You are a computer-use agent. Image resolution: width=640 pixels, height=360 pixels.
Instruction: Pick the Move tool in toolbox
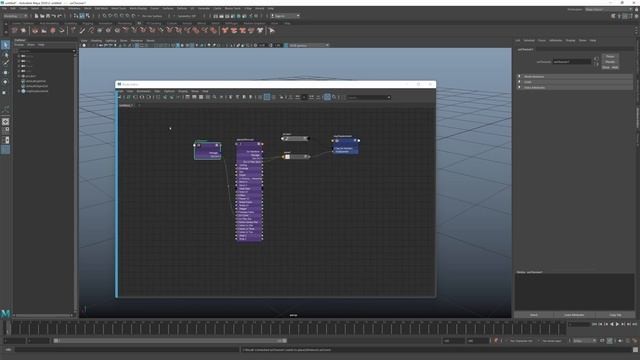5,73
